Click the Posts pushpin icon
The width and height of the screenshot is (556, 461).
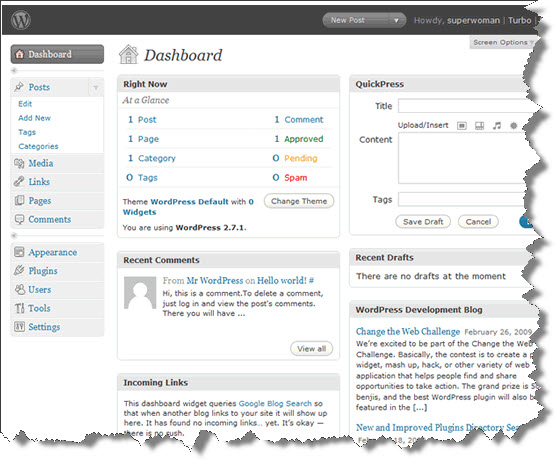pos(19,87)
